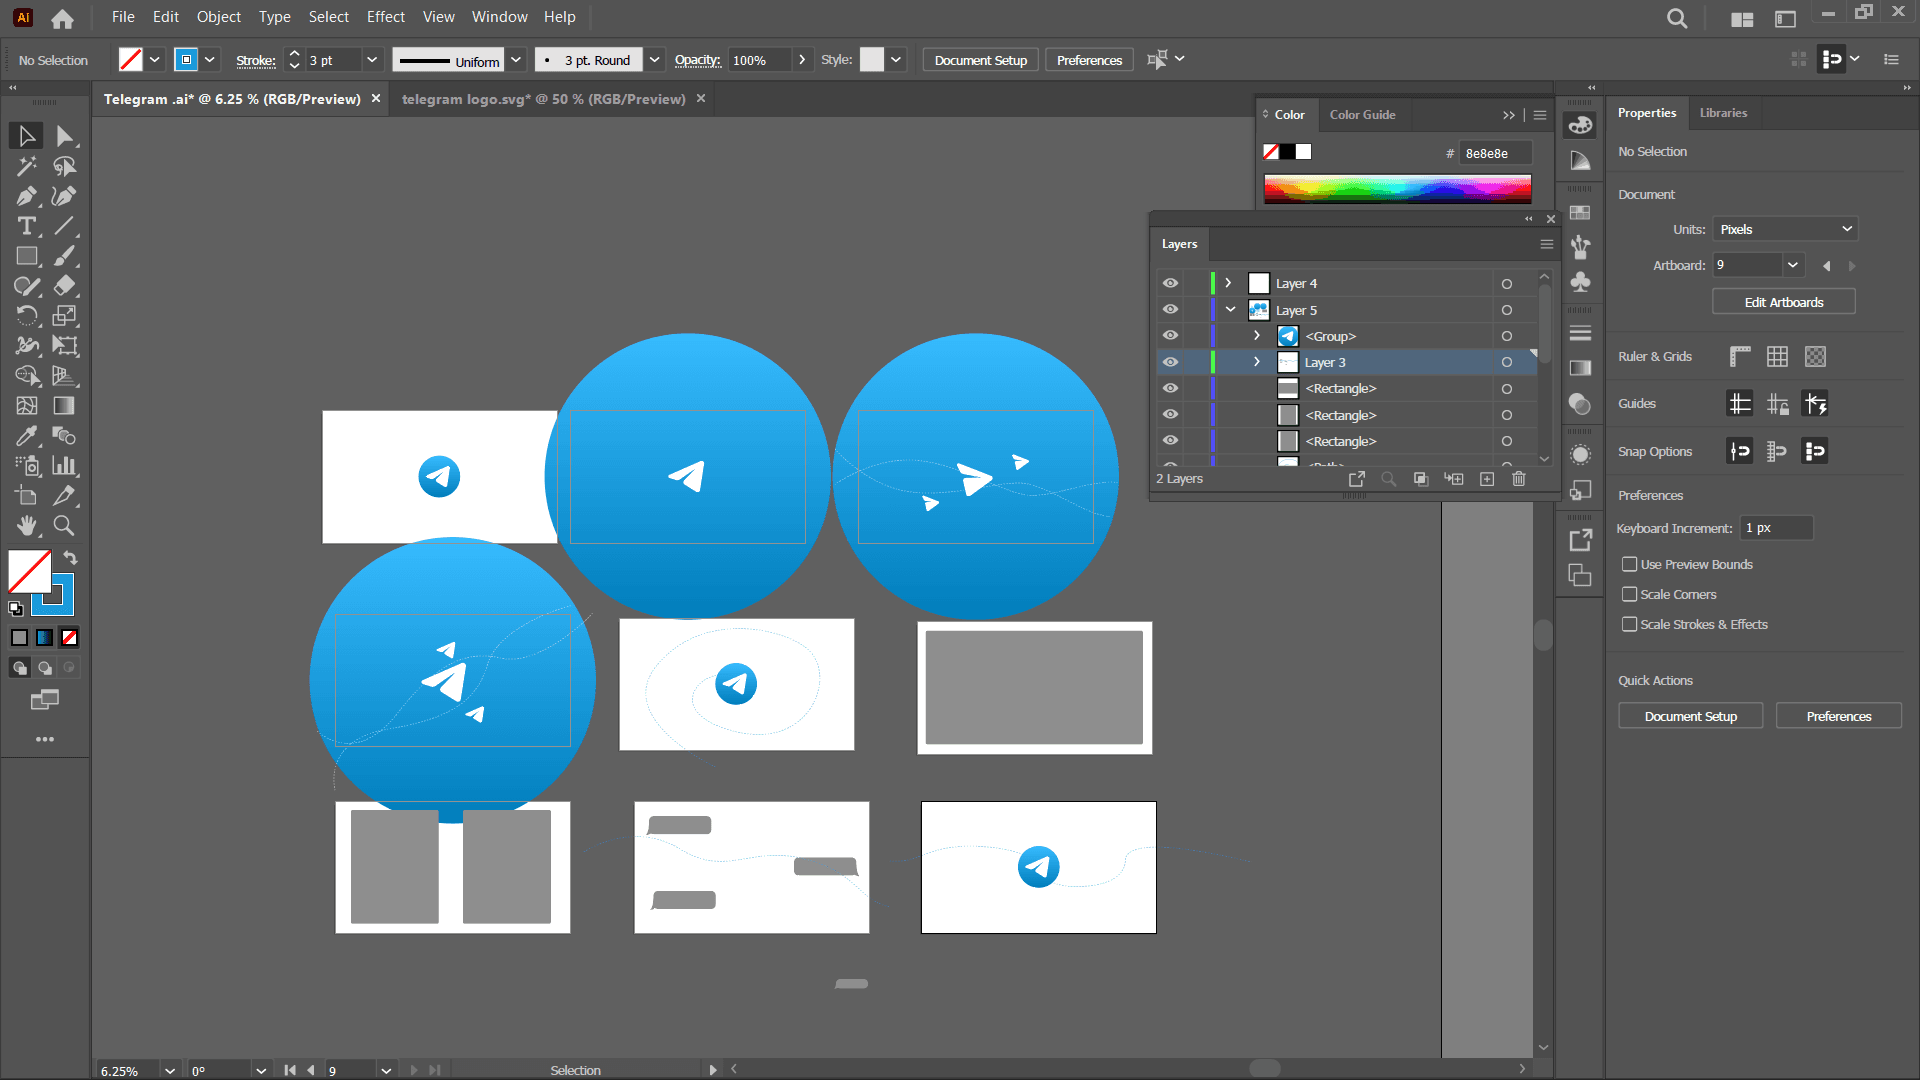This screenshot has width=1920, height=1080.
Task: Activate the Zoom tool
Action: tap(64, 526)
